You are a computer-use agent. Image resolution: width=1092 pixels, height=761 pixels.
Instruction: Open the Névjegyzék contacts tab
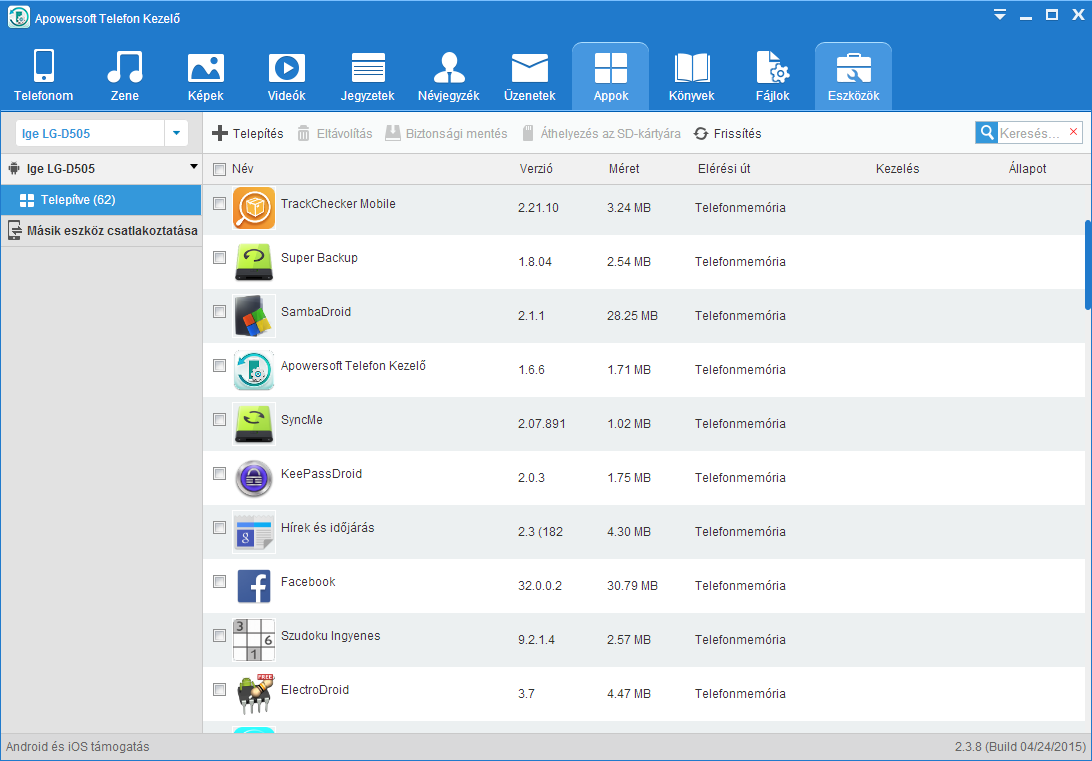pos(448,76)
